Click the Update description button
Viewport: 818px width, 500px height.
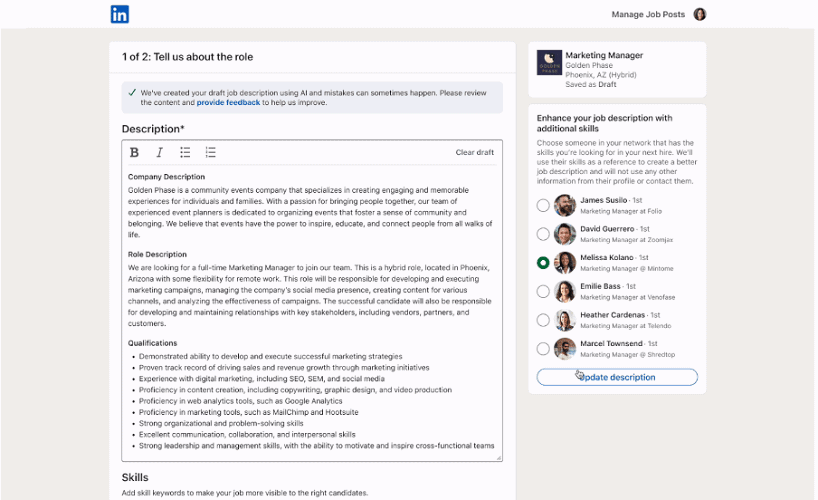pos(617,377)
